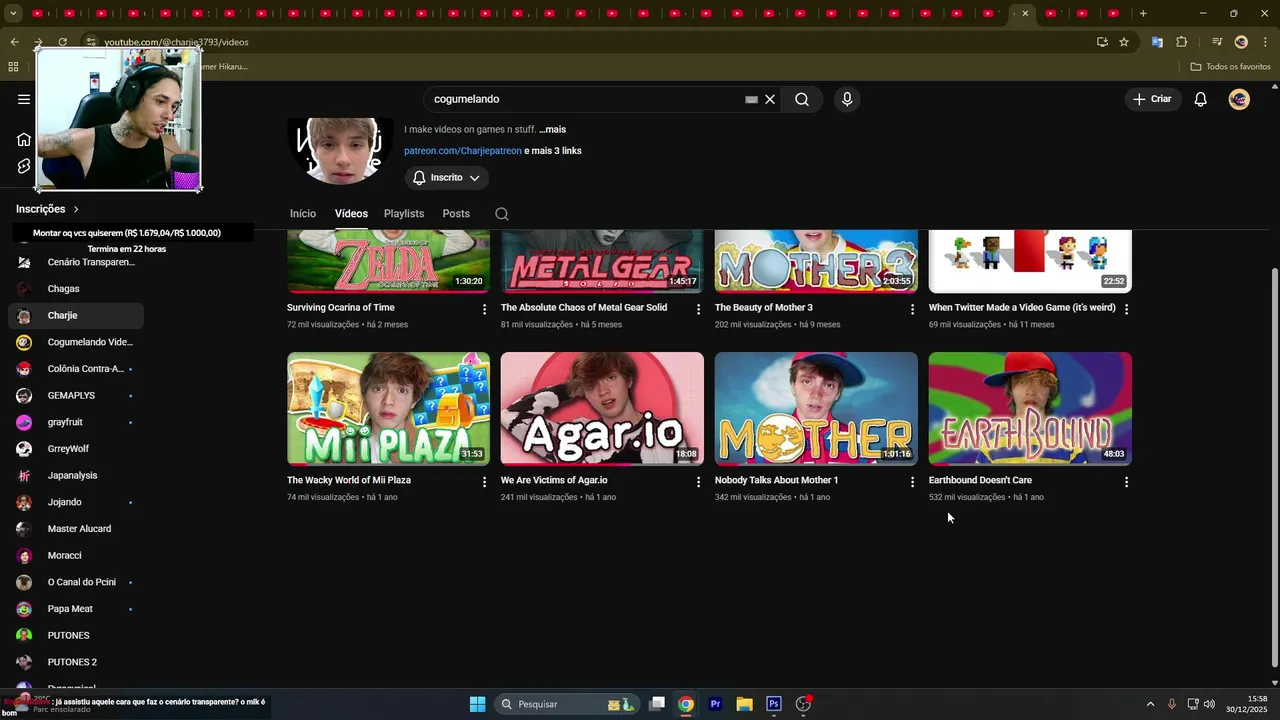Bookmark this page with the star

[x=1124, y=42]
